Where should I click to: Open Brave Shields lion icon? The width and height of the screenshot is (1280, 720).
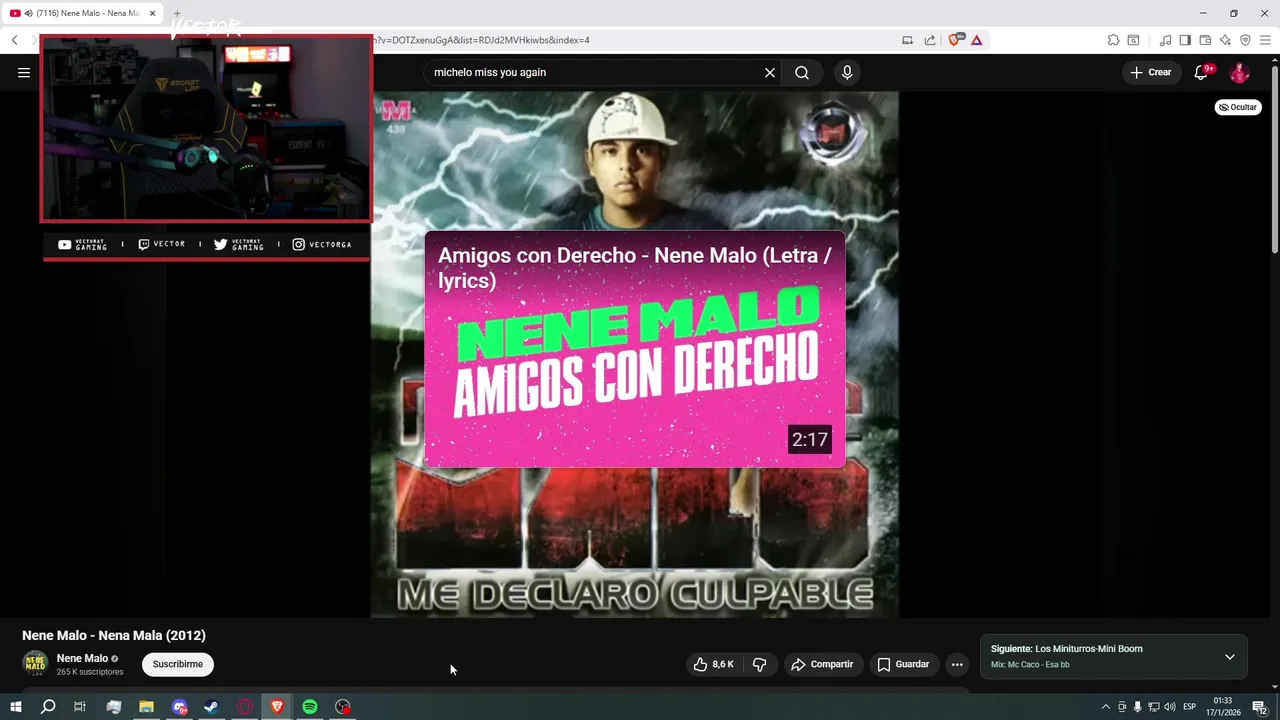(955, 40)
